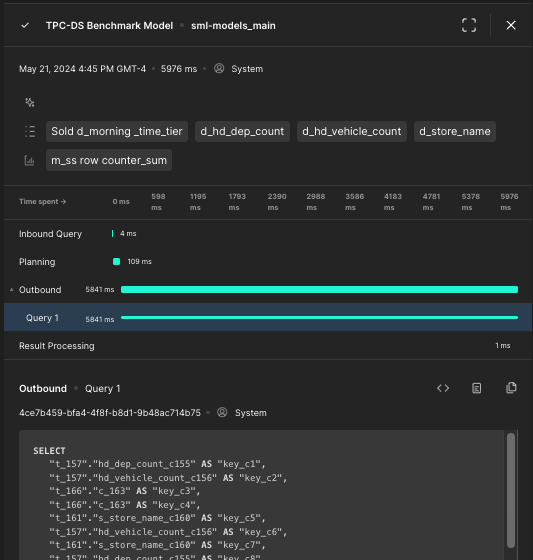Viewport: 533px width, 560px height.
Task: Collapse the Outbound row
Action: point(12,290)
